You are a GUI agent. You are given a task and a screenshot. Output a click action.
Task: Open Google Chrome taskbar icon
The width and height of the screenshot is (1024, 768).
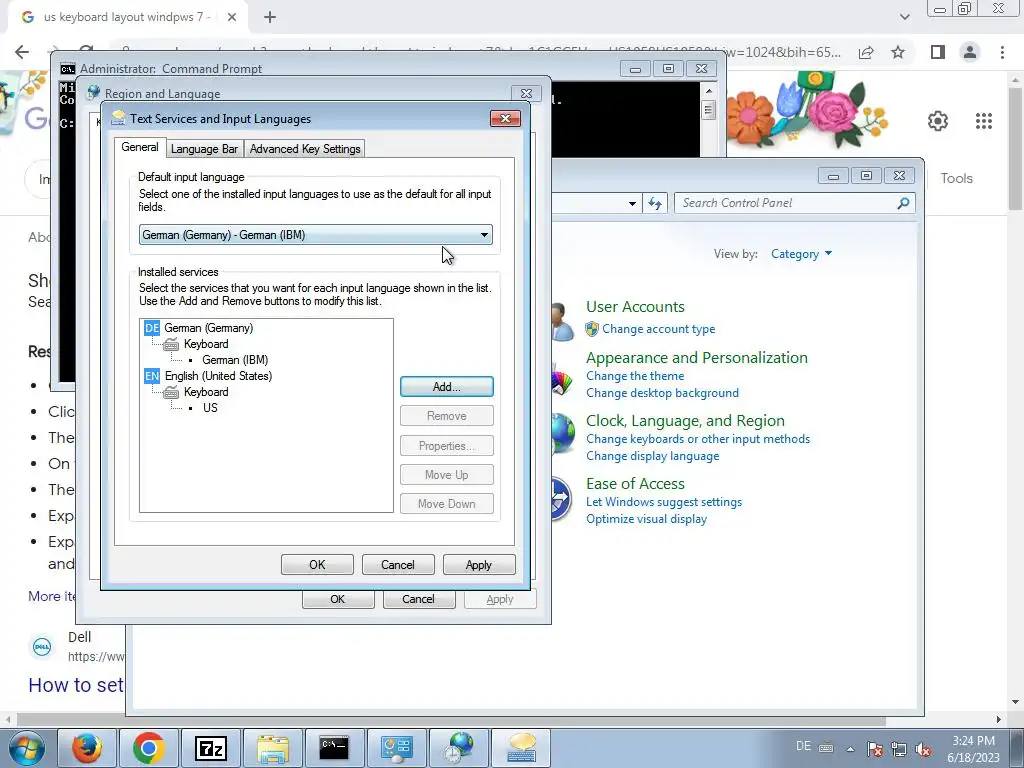click(x=148, y=748)
